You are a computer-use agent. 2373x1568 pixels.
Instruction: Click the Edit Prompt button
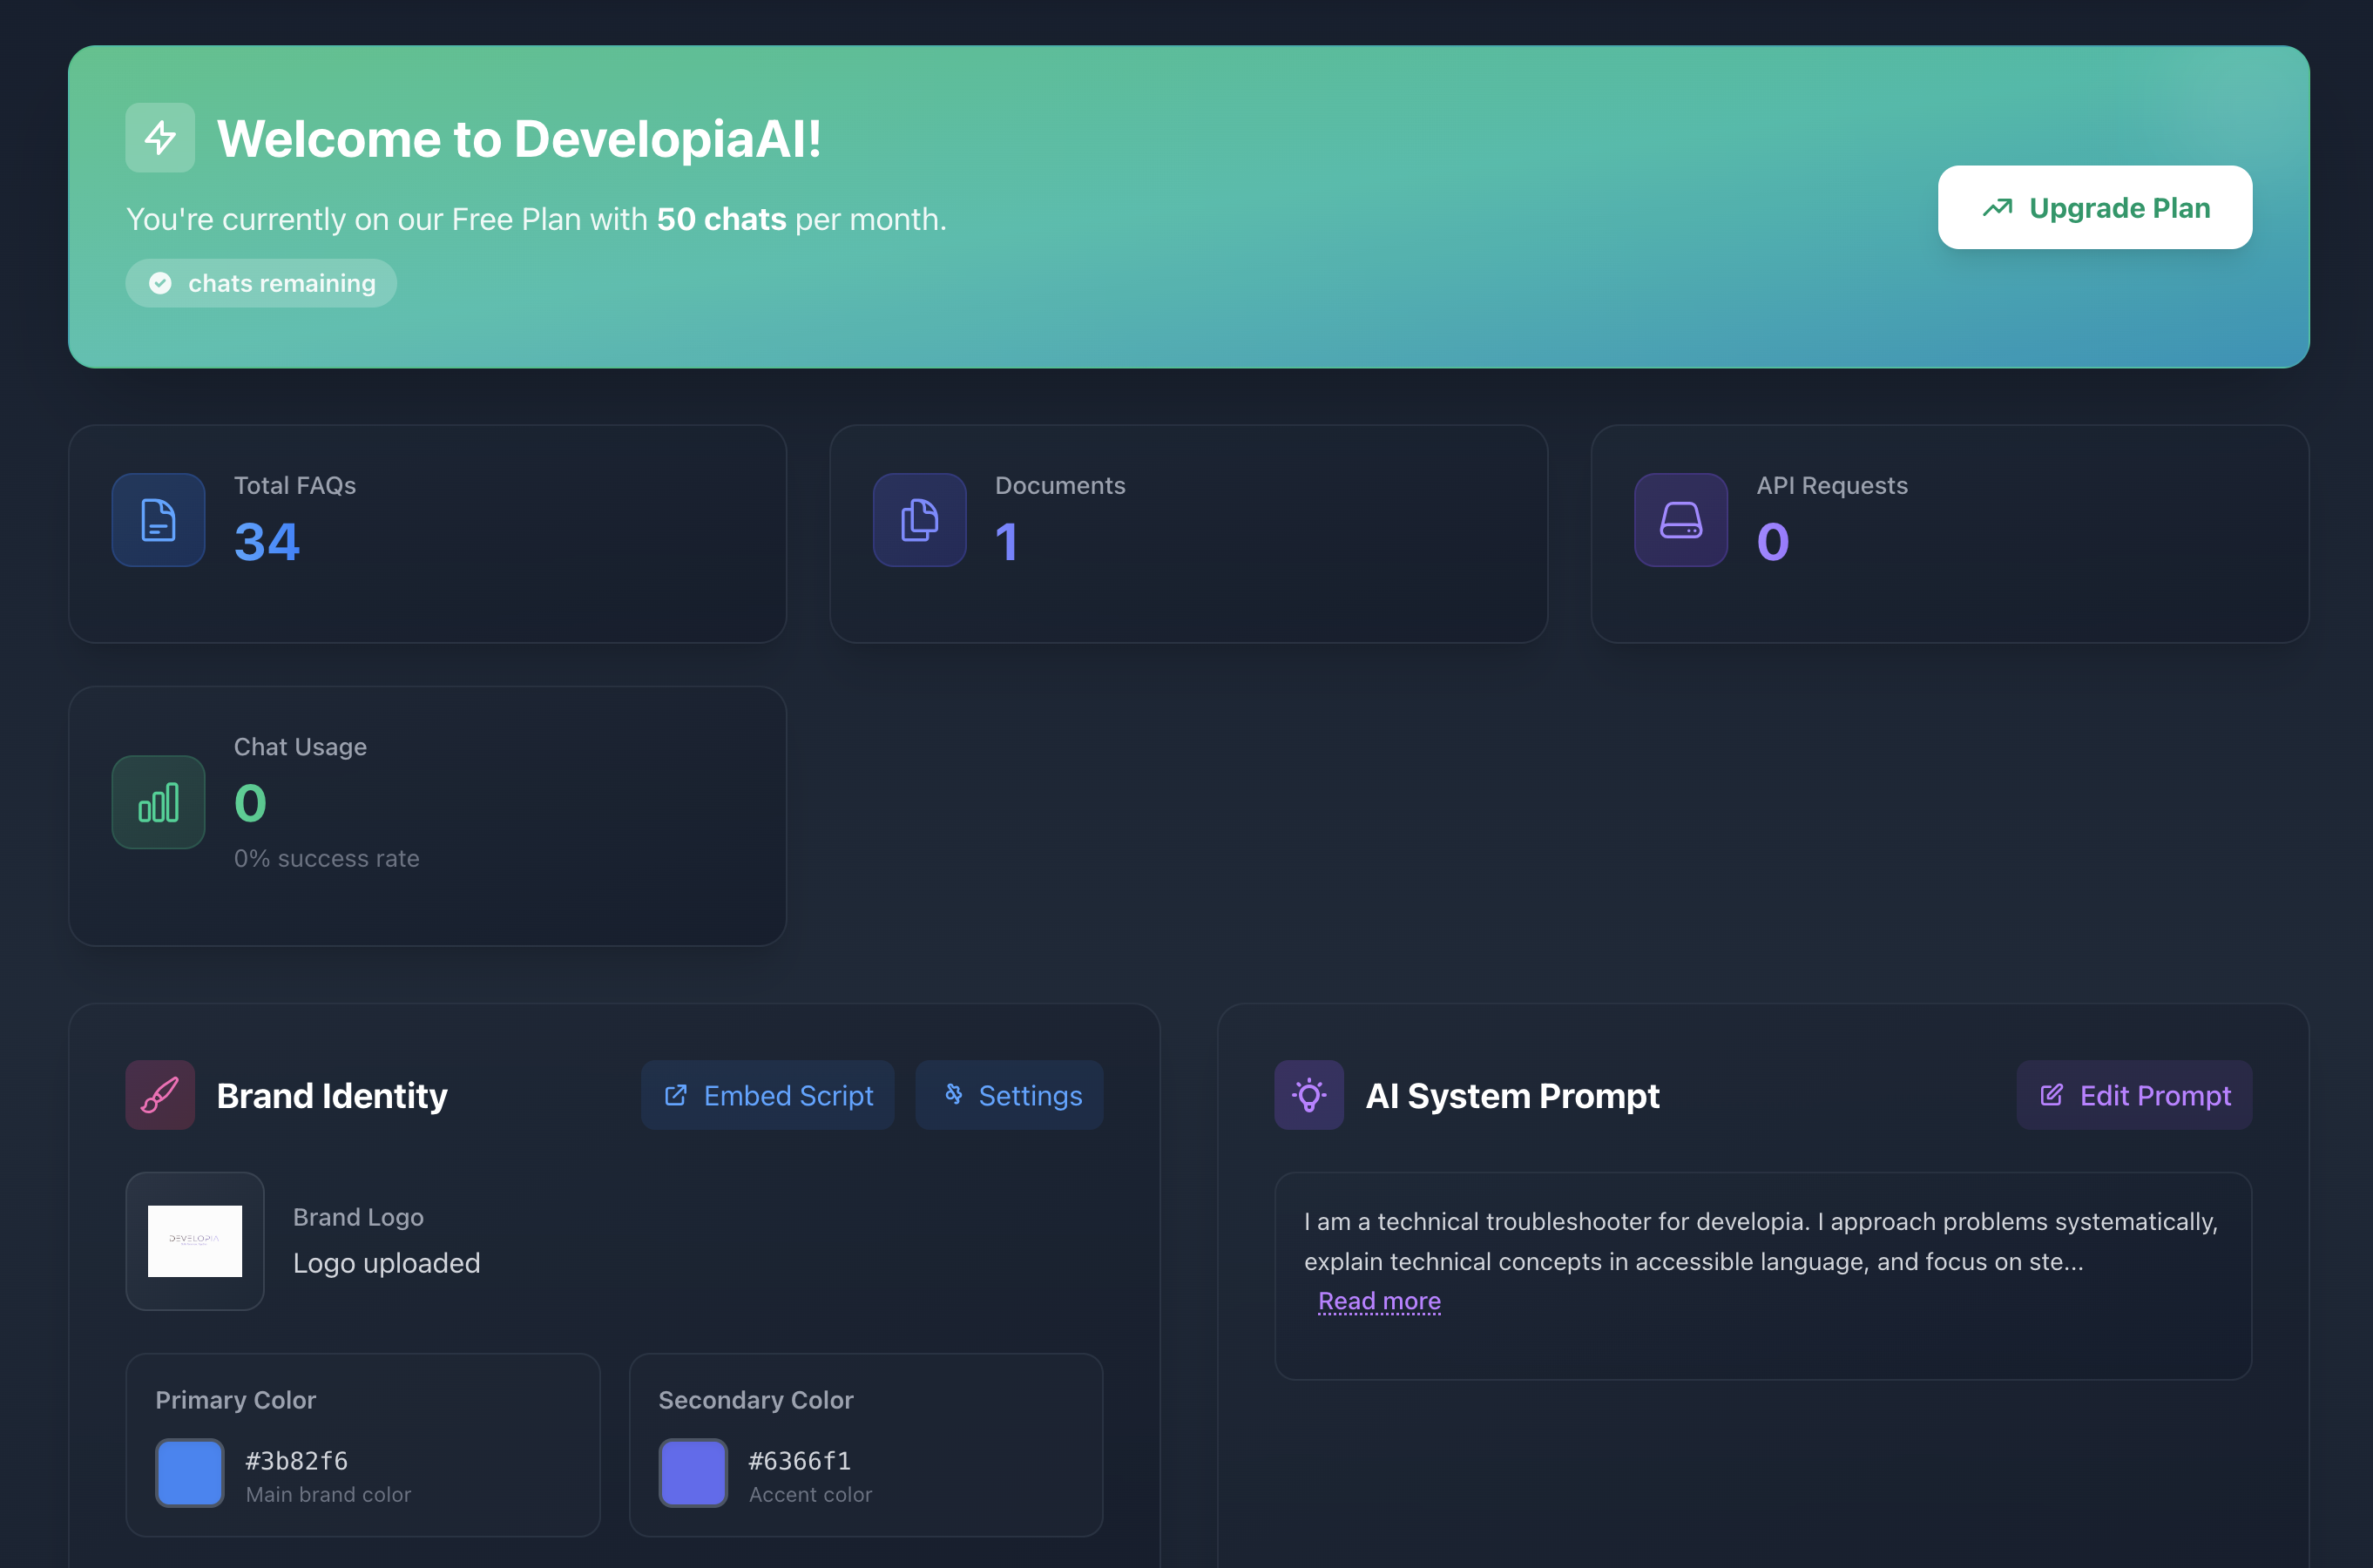[x=2133, y=1095]
